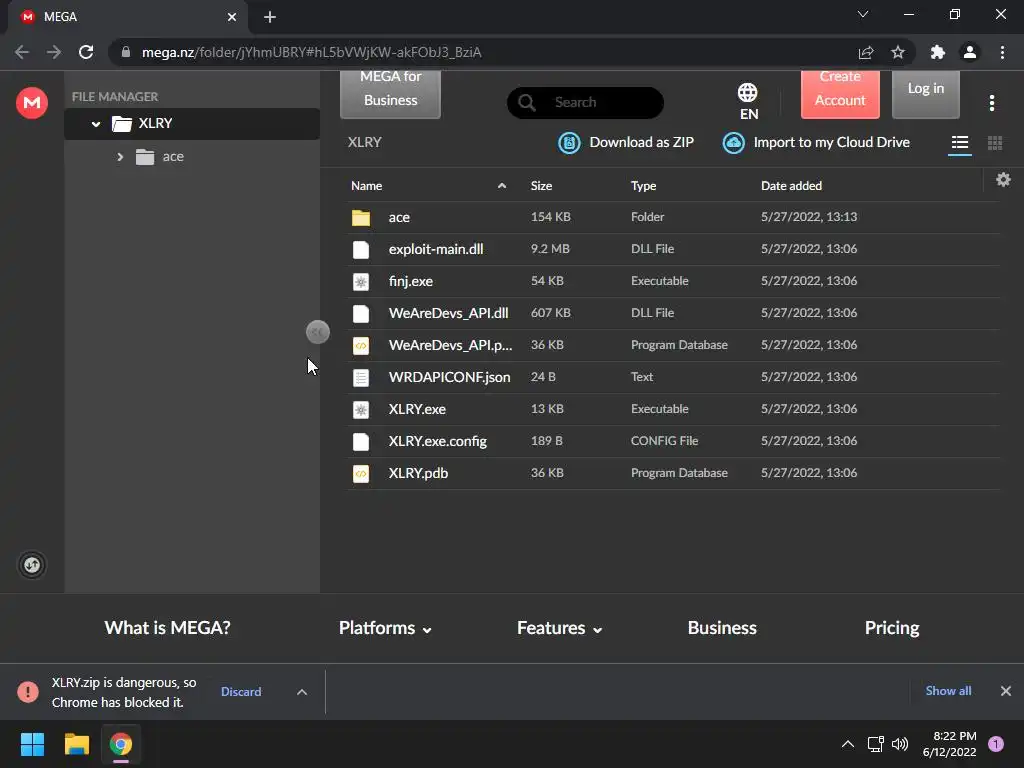This screenshot has width=1024, height=768.
Task: Click Show all downloads
Action: click(x=948, y=691)
